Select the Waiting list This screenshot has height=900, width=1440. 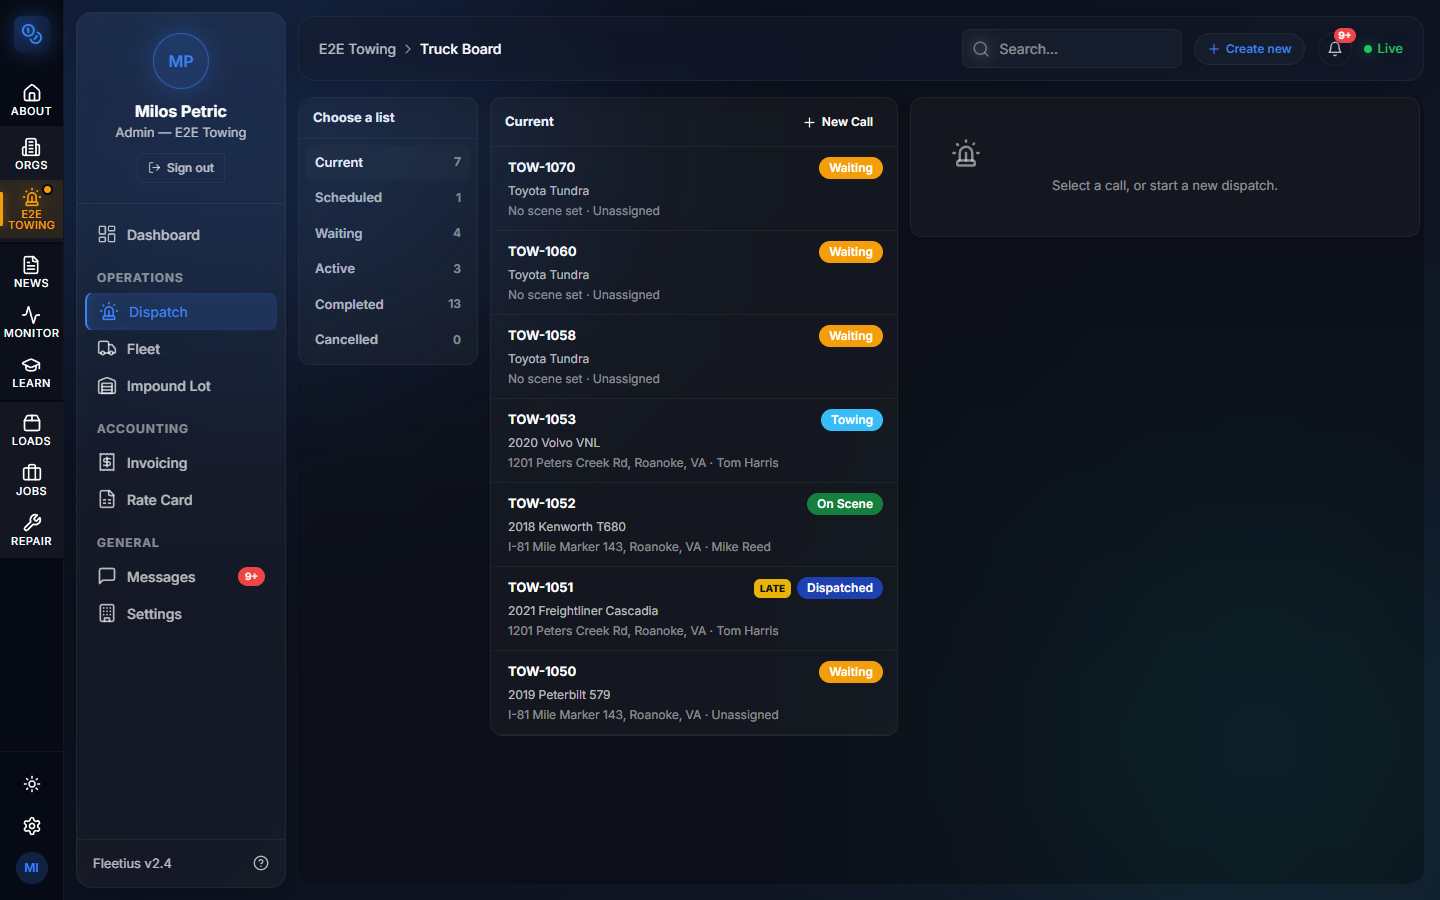tap(388, 234)
